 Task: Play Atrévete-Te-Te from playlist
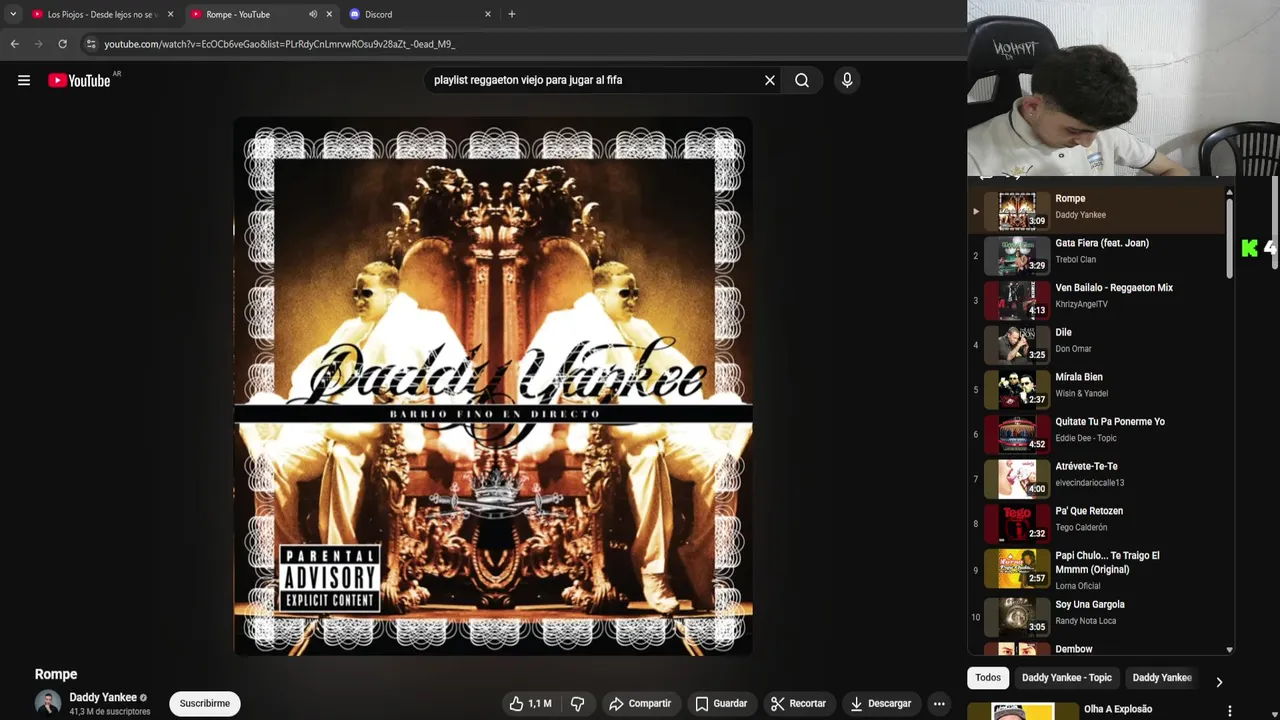tap(1097, 479)
